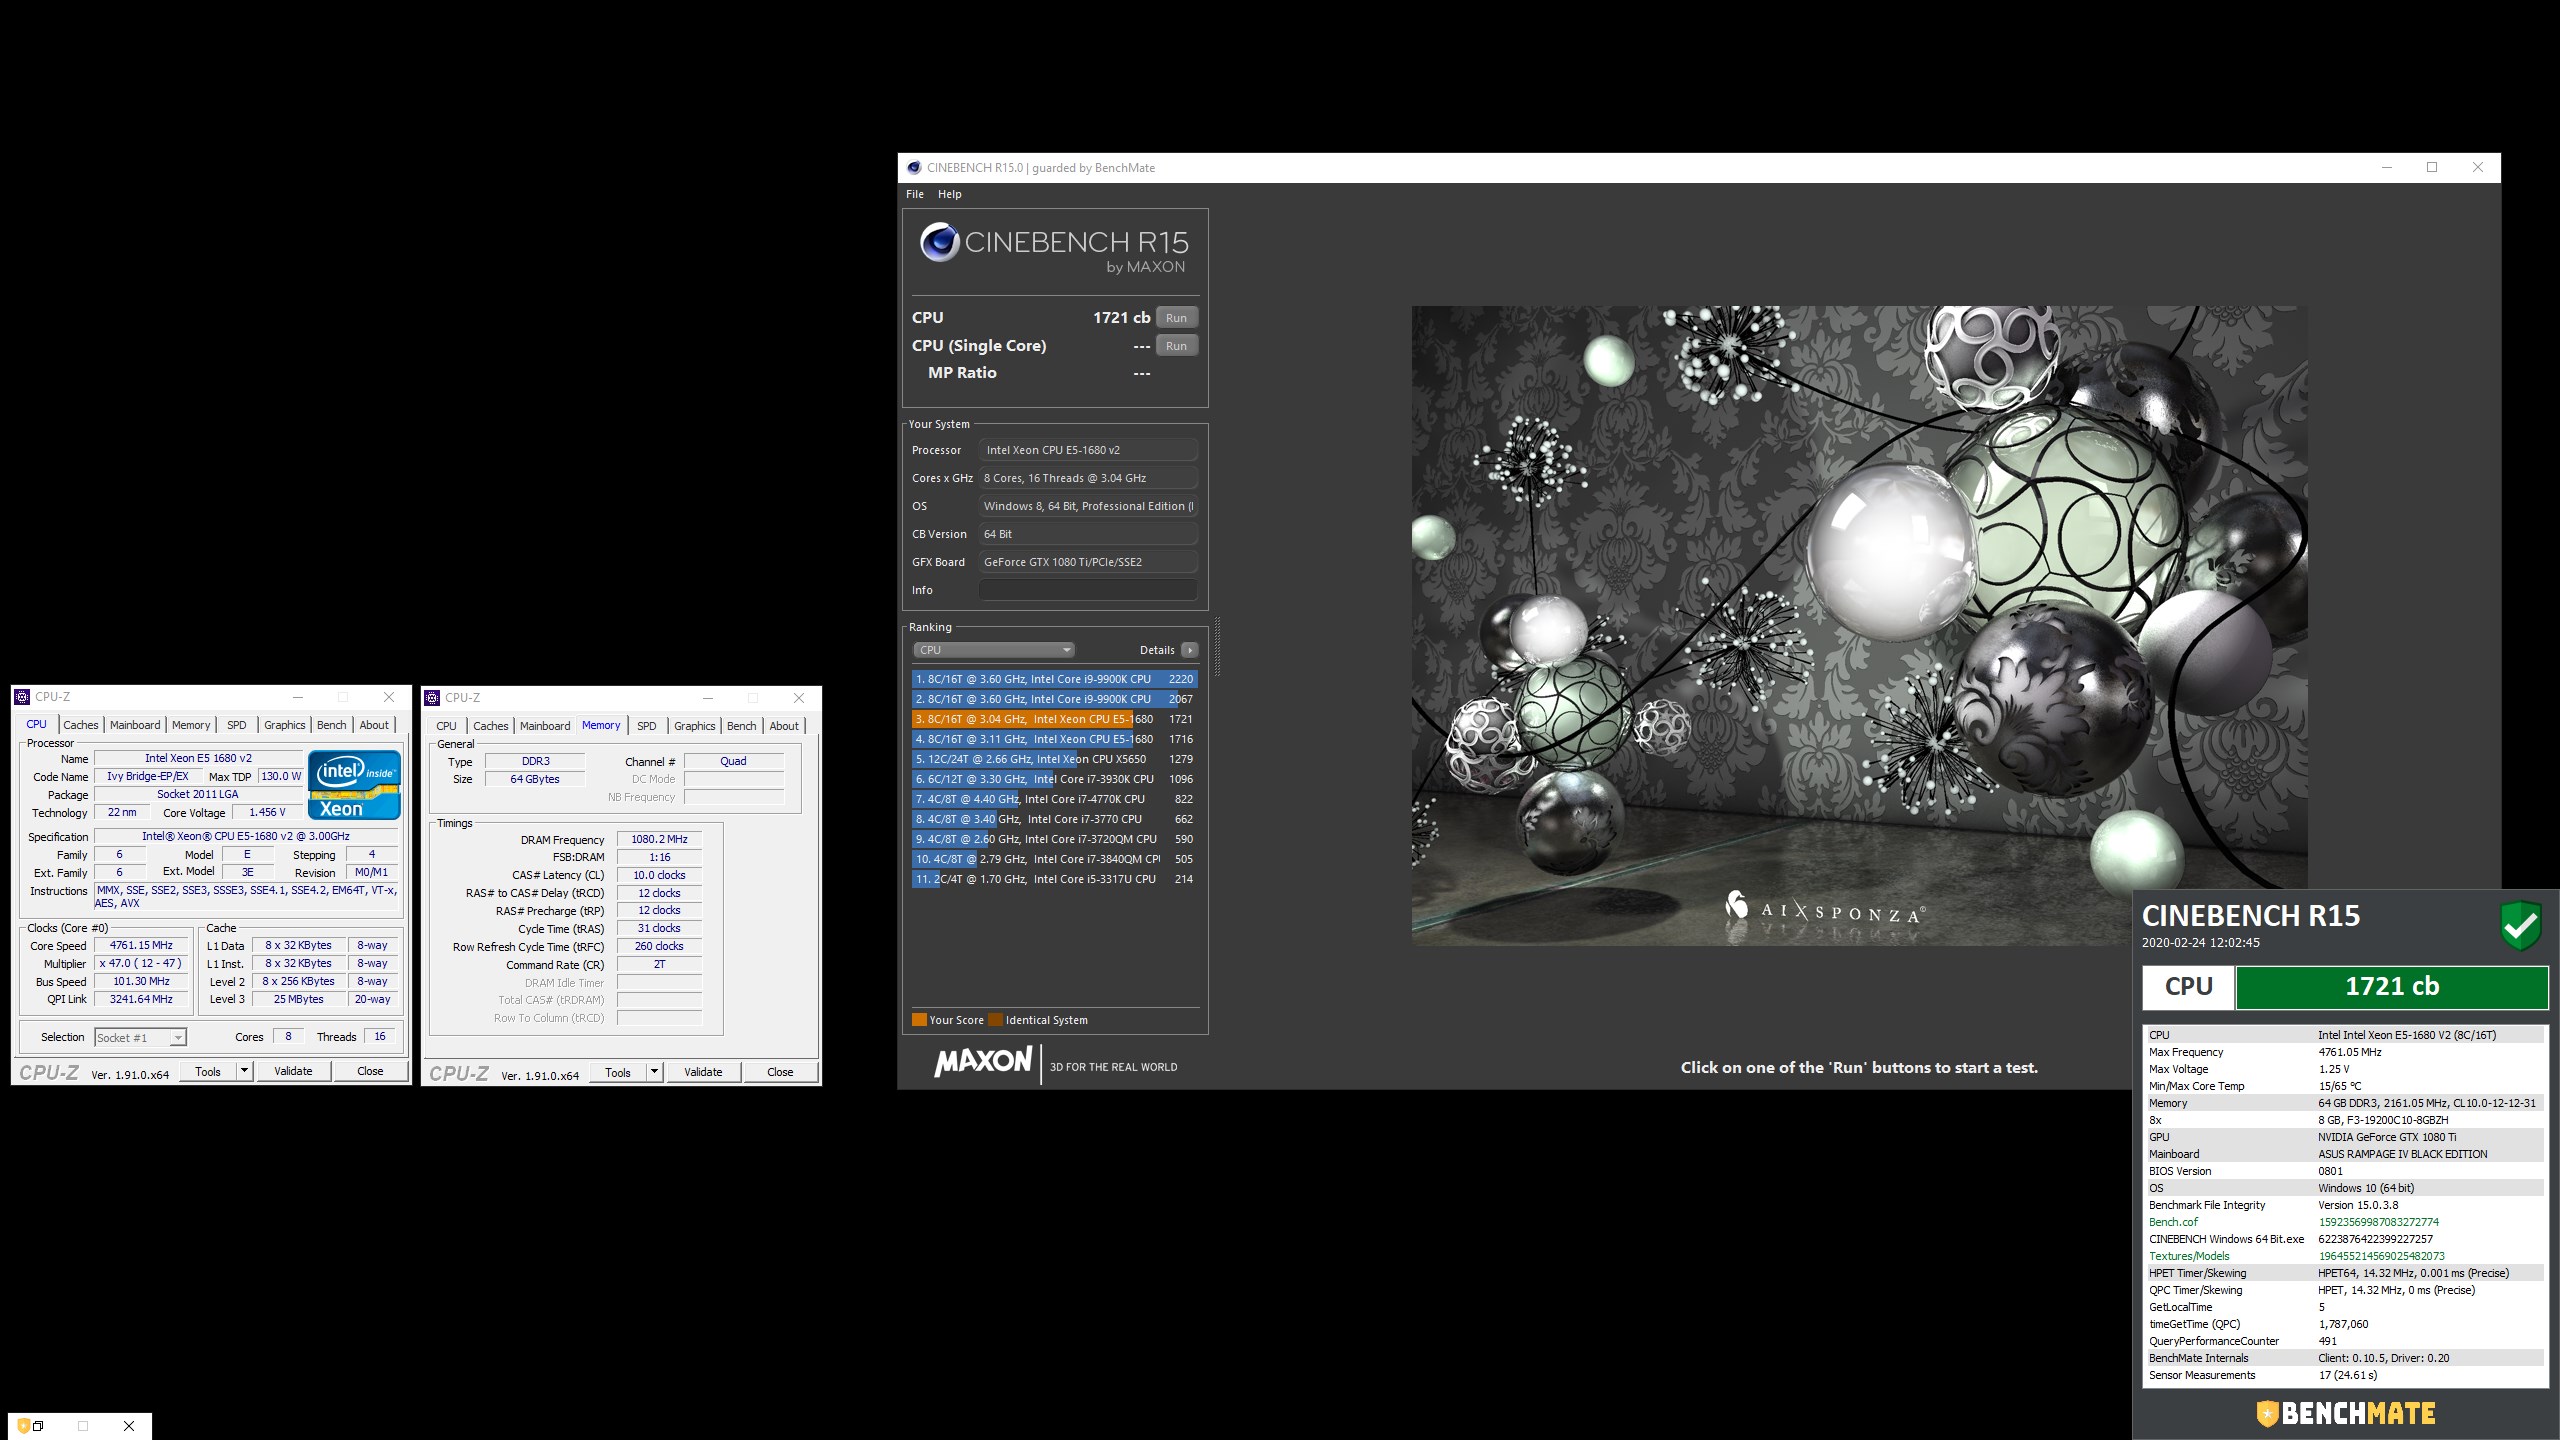This screenshot has width=2560, height=1440.
Task: Click the green 1721 cb BenchMate score bar
Action: 2392,987
